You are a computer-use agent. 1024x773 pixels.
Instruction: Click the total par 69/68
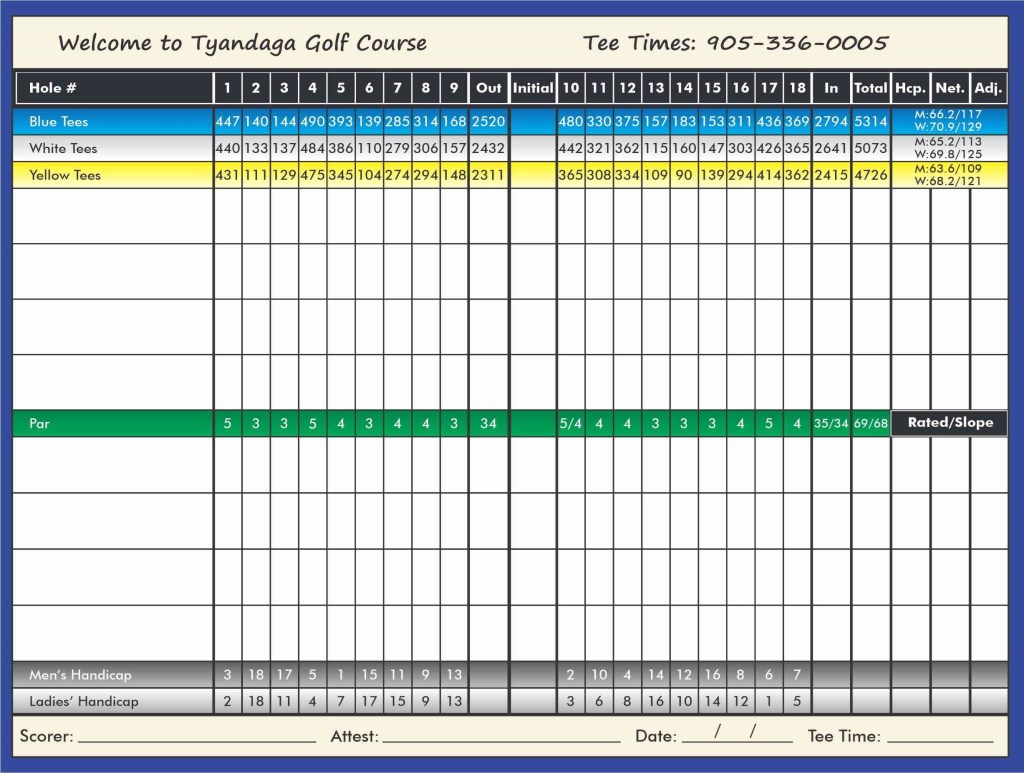click(871, 424)
